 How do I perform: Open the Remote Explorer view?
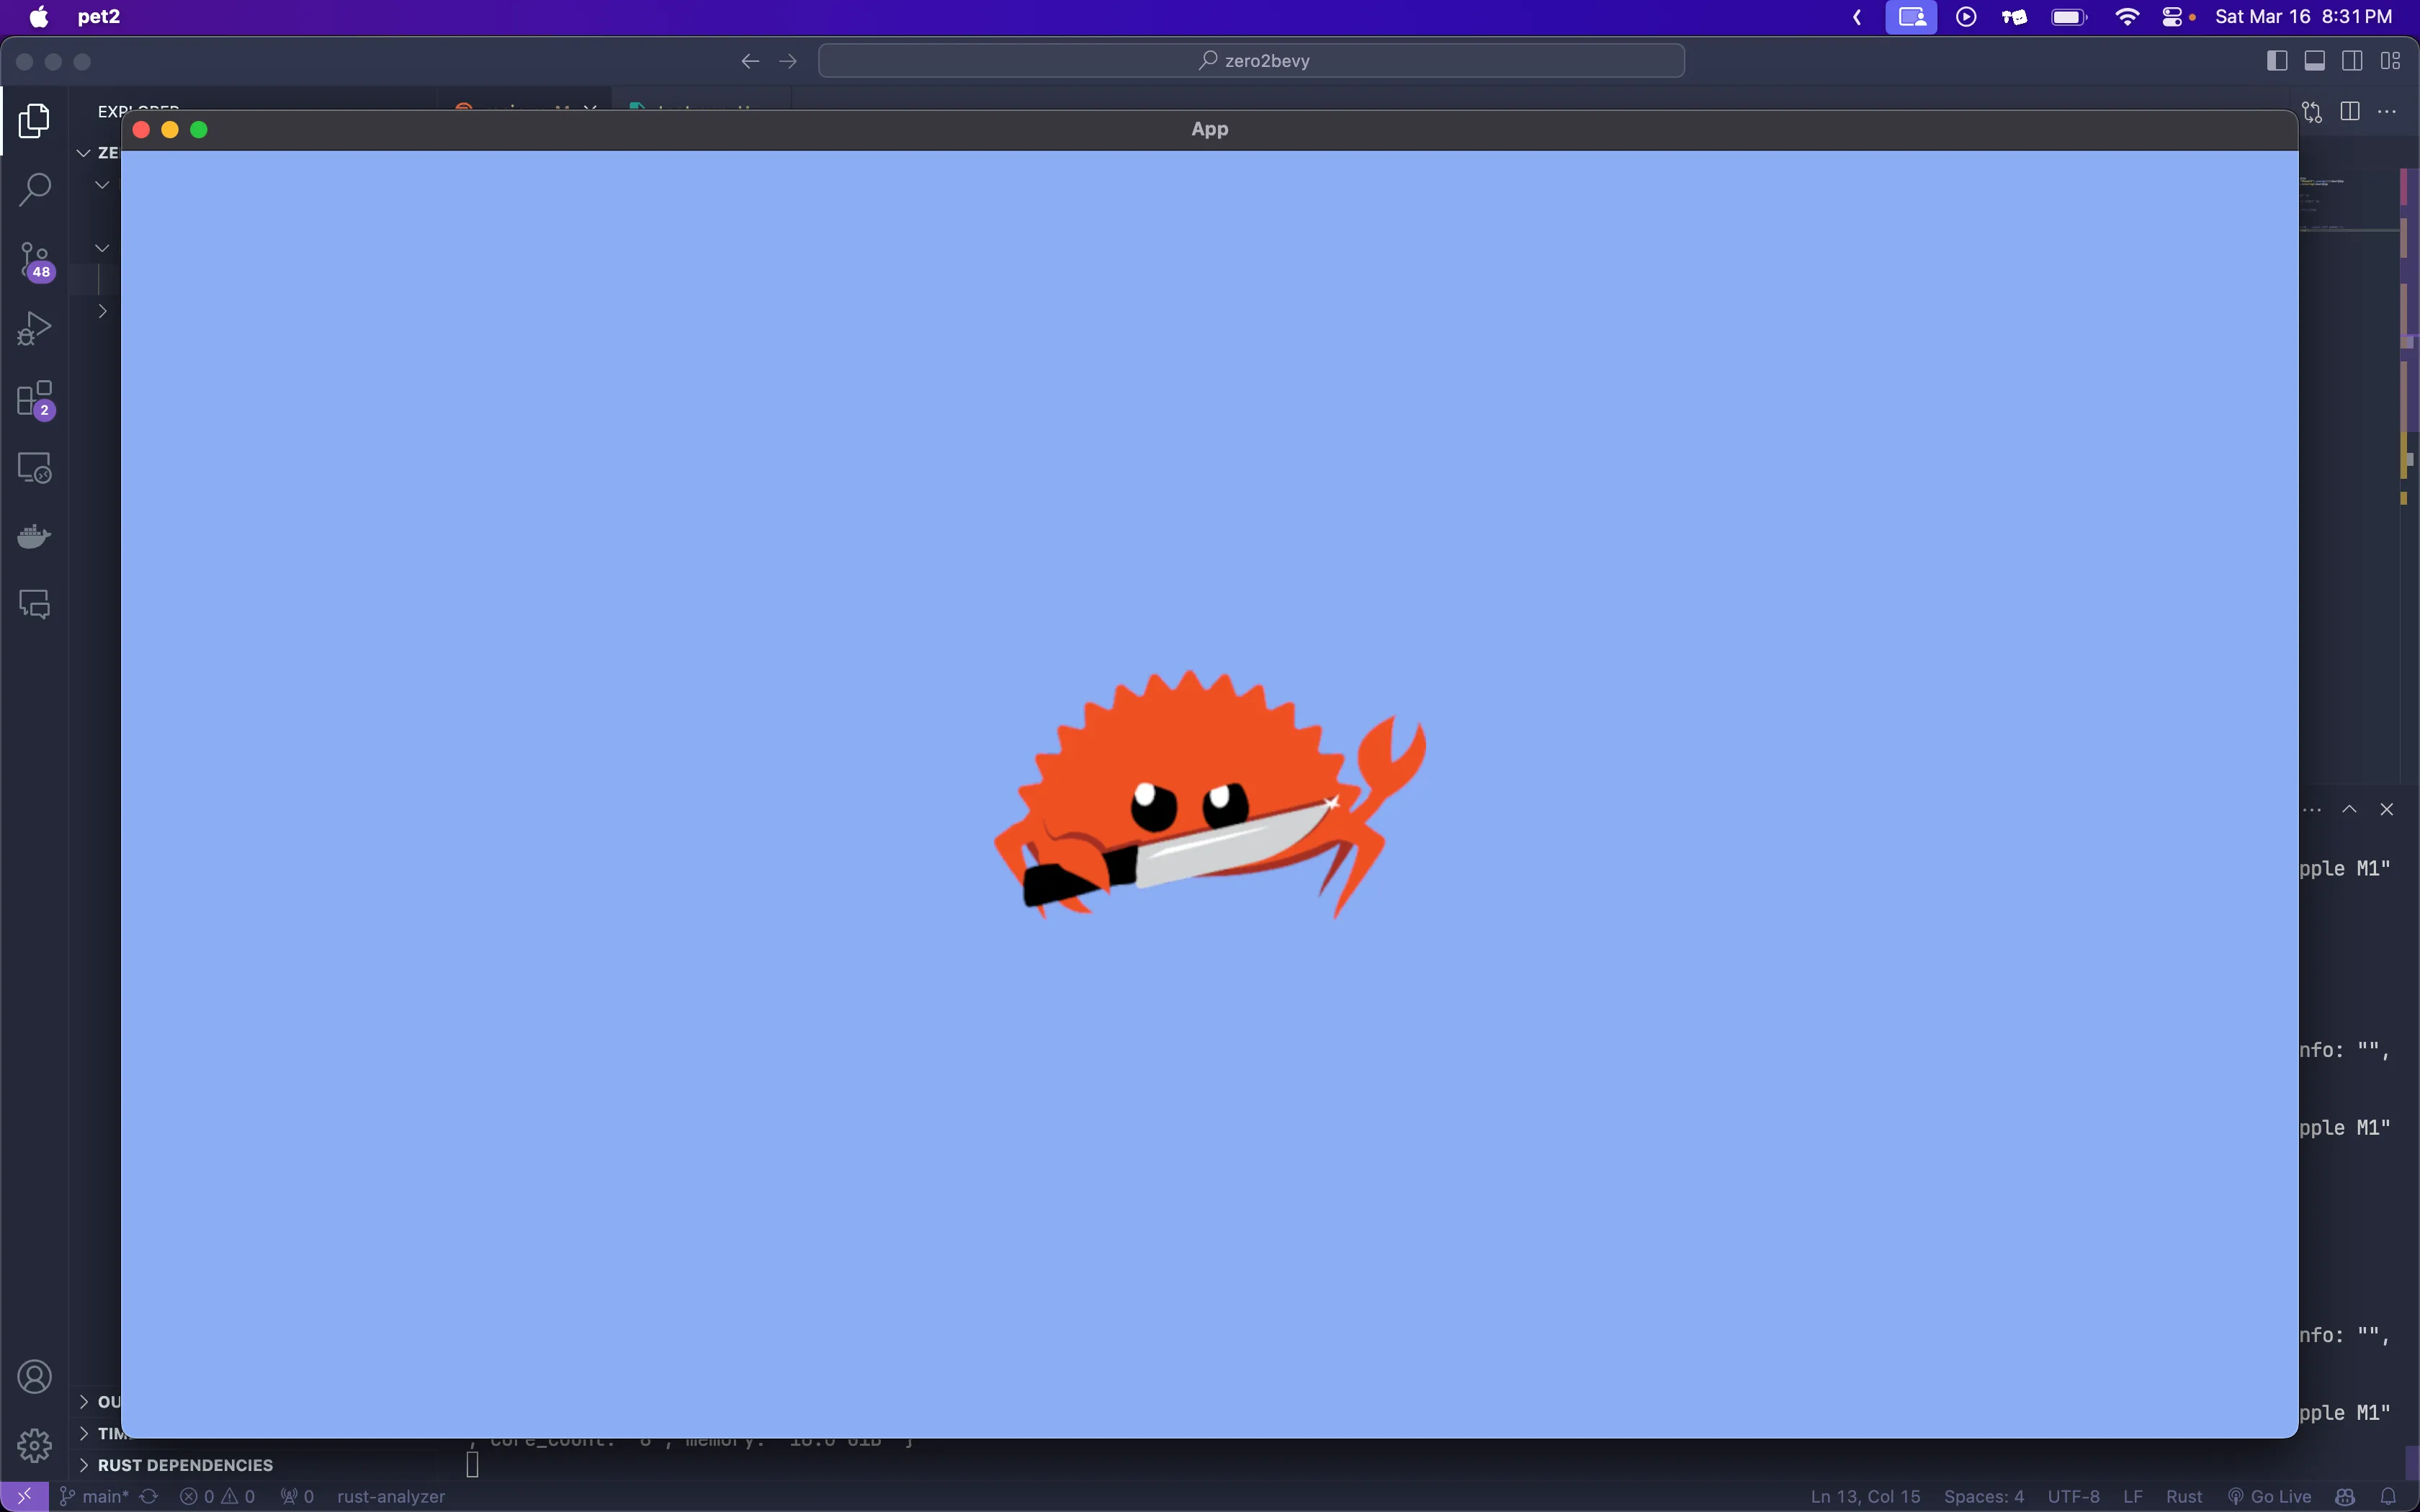click(x=34, y=468)
